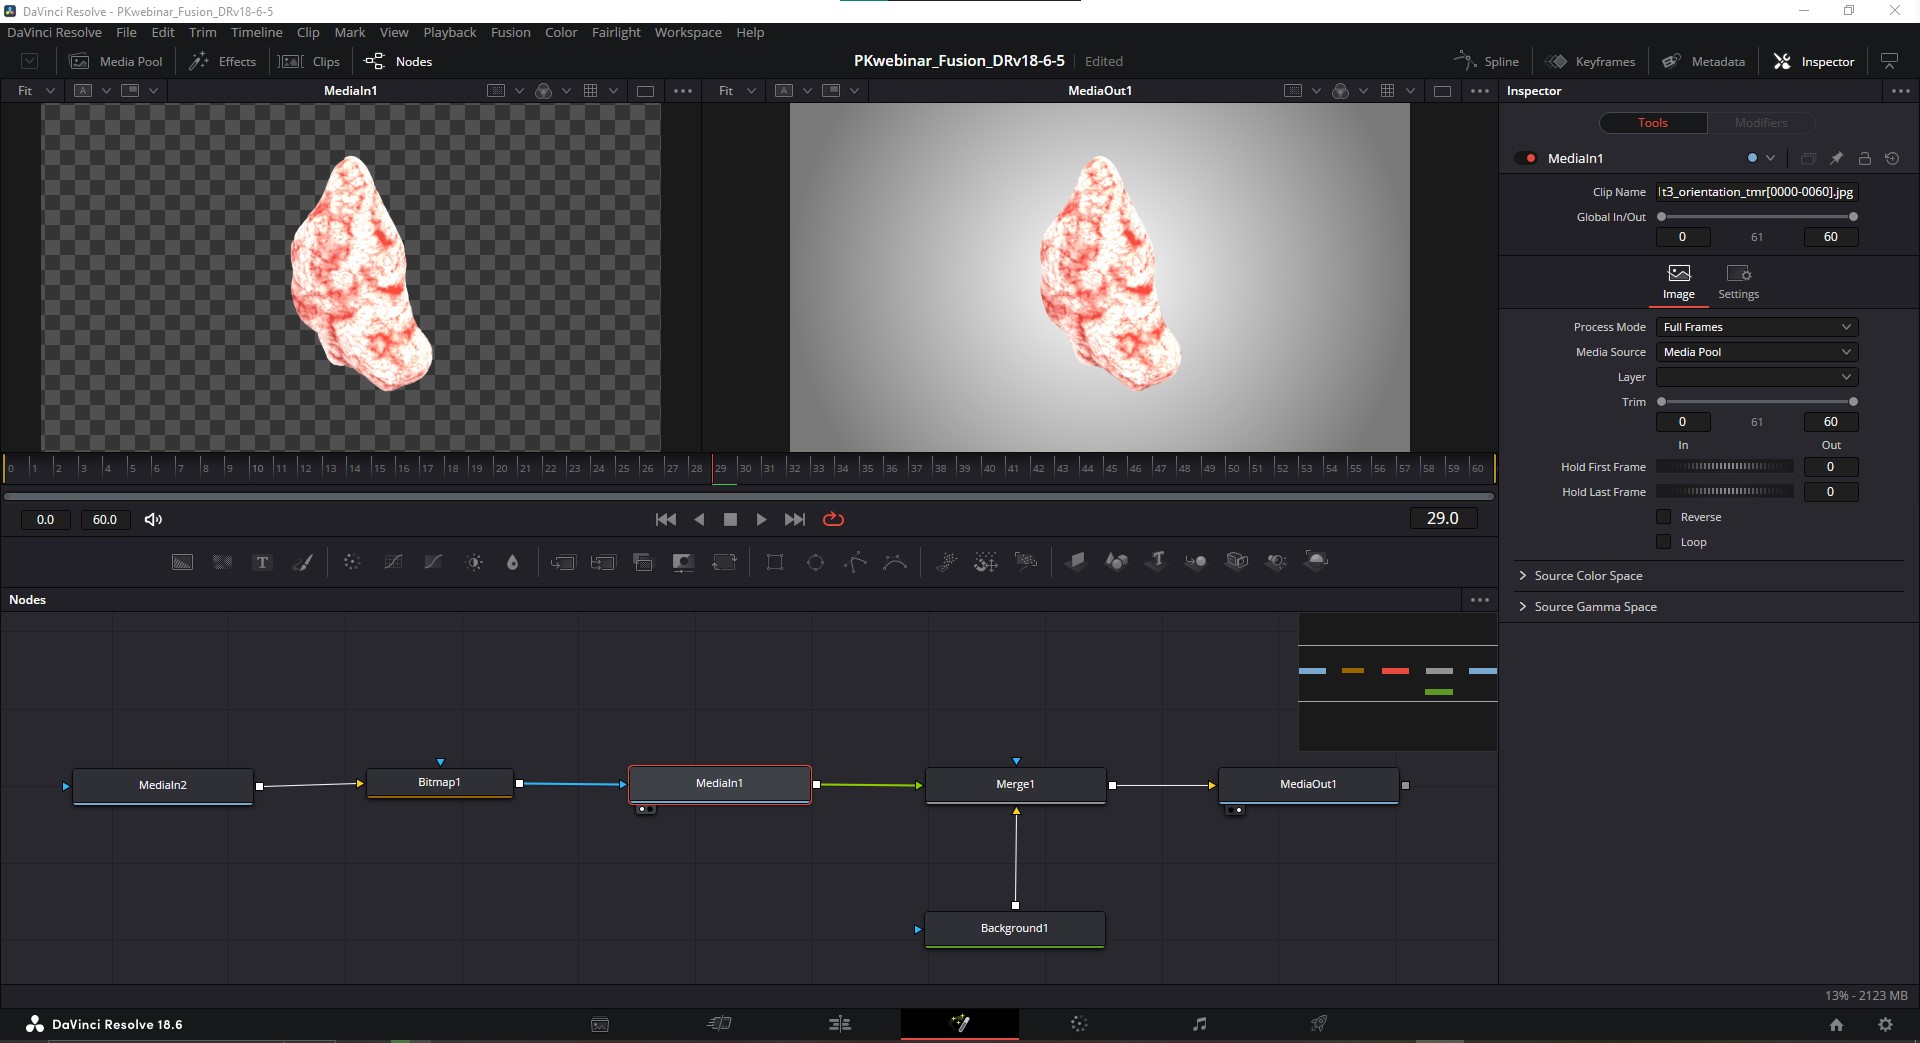Play the composition forward
This screenshot has width=1920, height=1043.
click(x=761, y=519)
